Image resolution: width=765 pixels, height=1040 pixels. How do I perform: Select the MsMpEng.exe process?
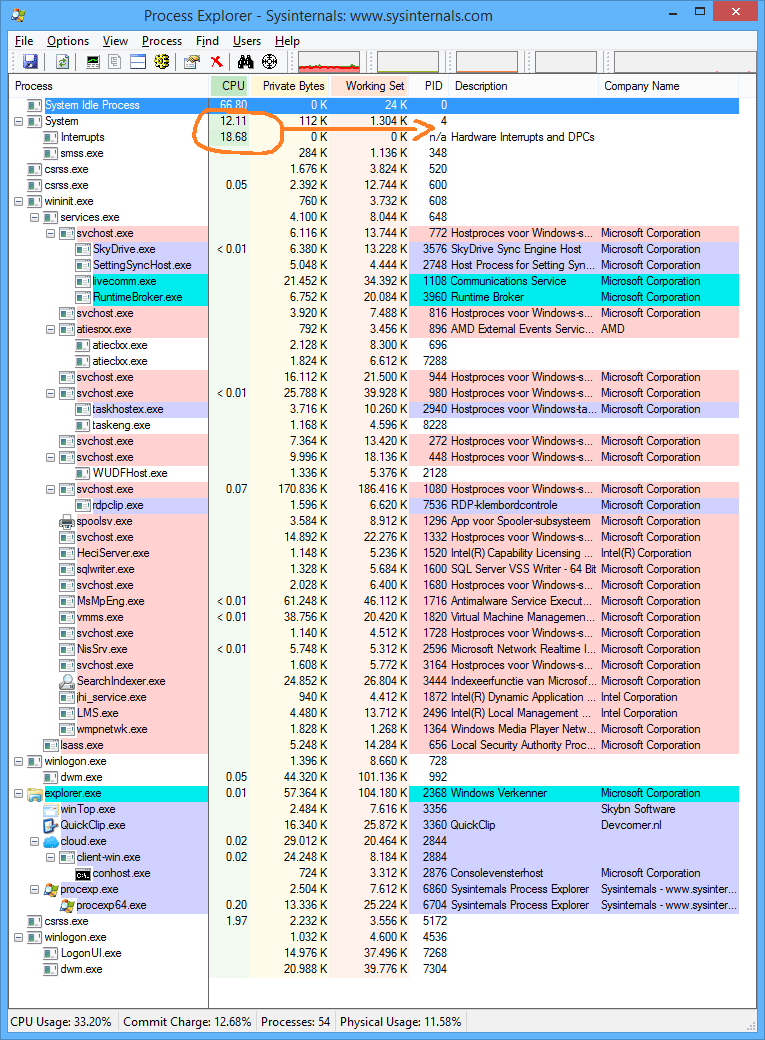click(x=374, y=601)
